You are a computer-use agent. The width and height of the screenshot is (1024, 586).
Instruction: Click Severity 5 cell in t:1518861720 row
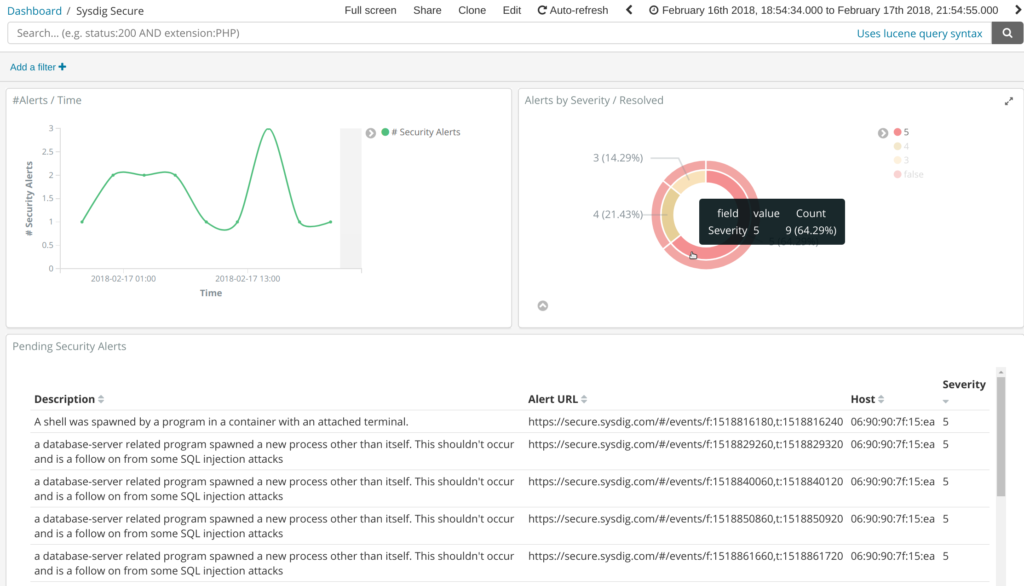[946, 556]
